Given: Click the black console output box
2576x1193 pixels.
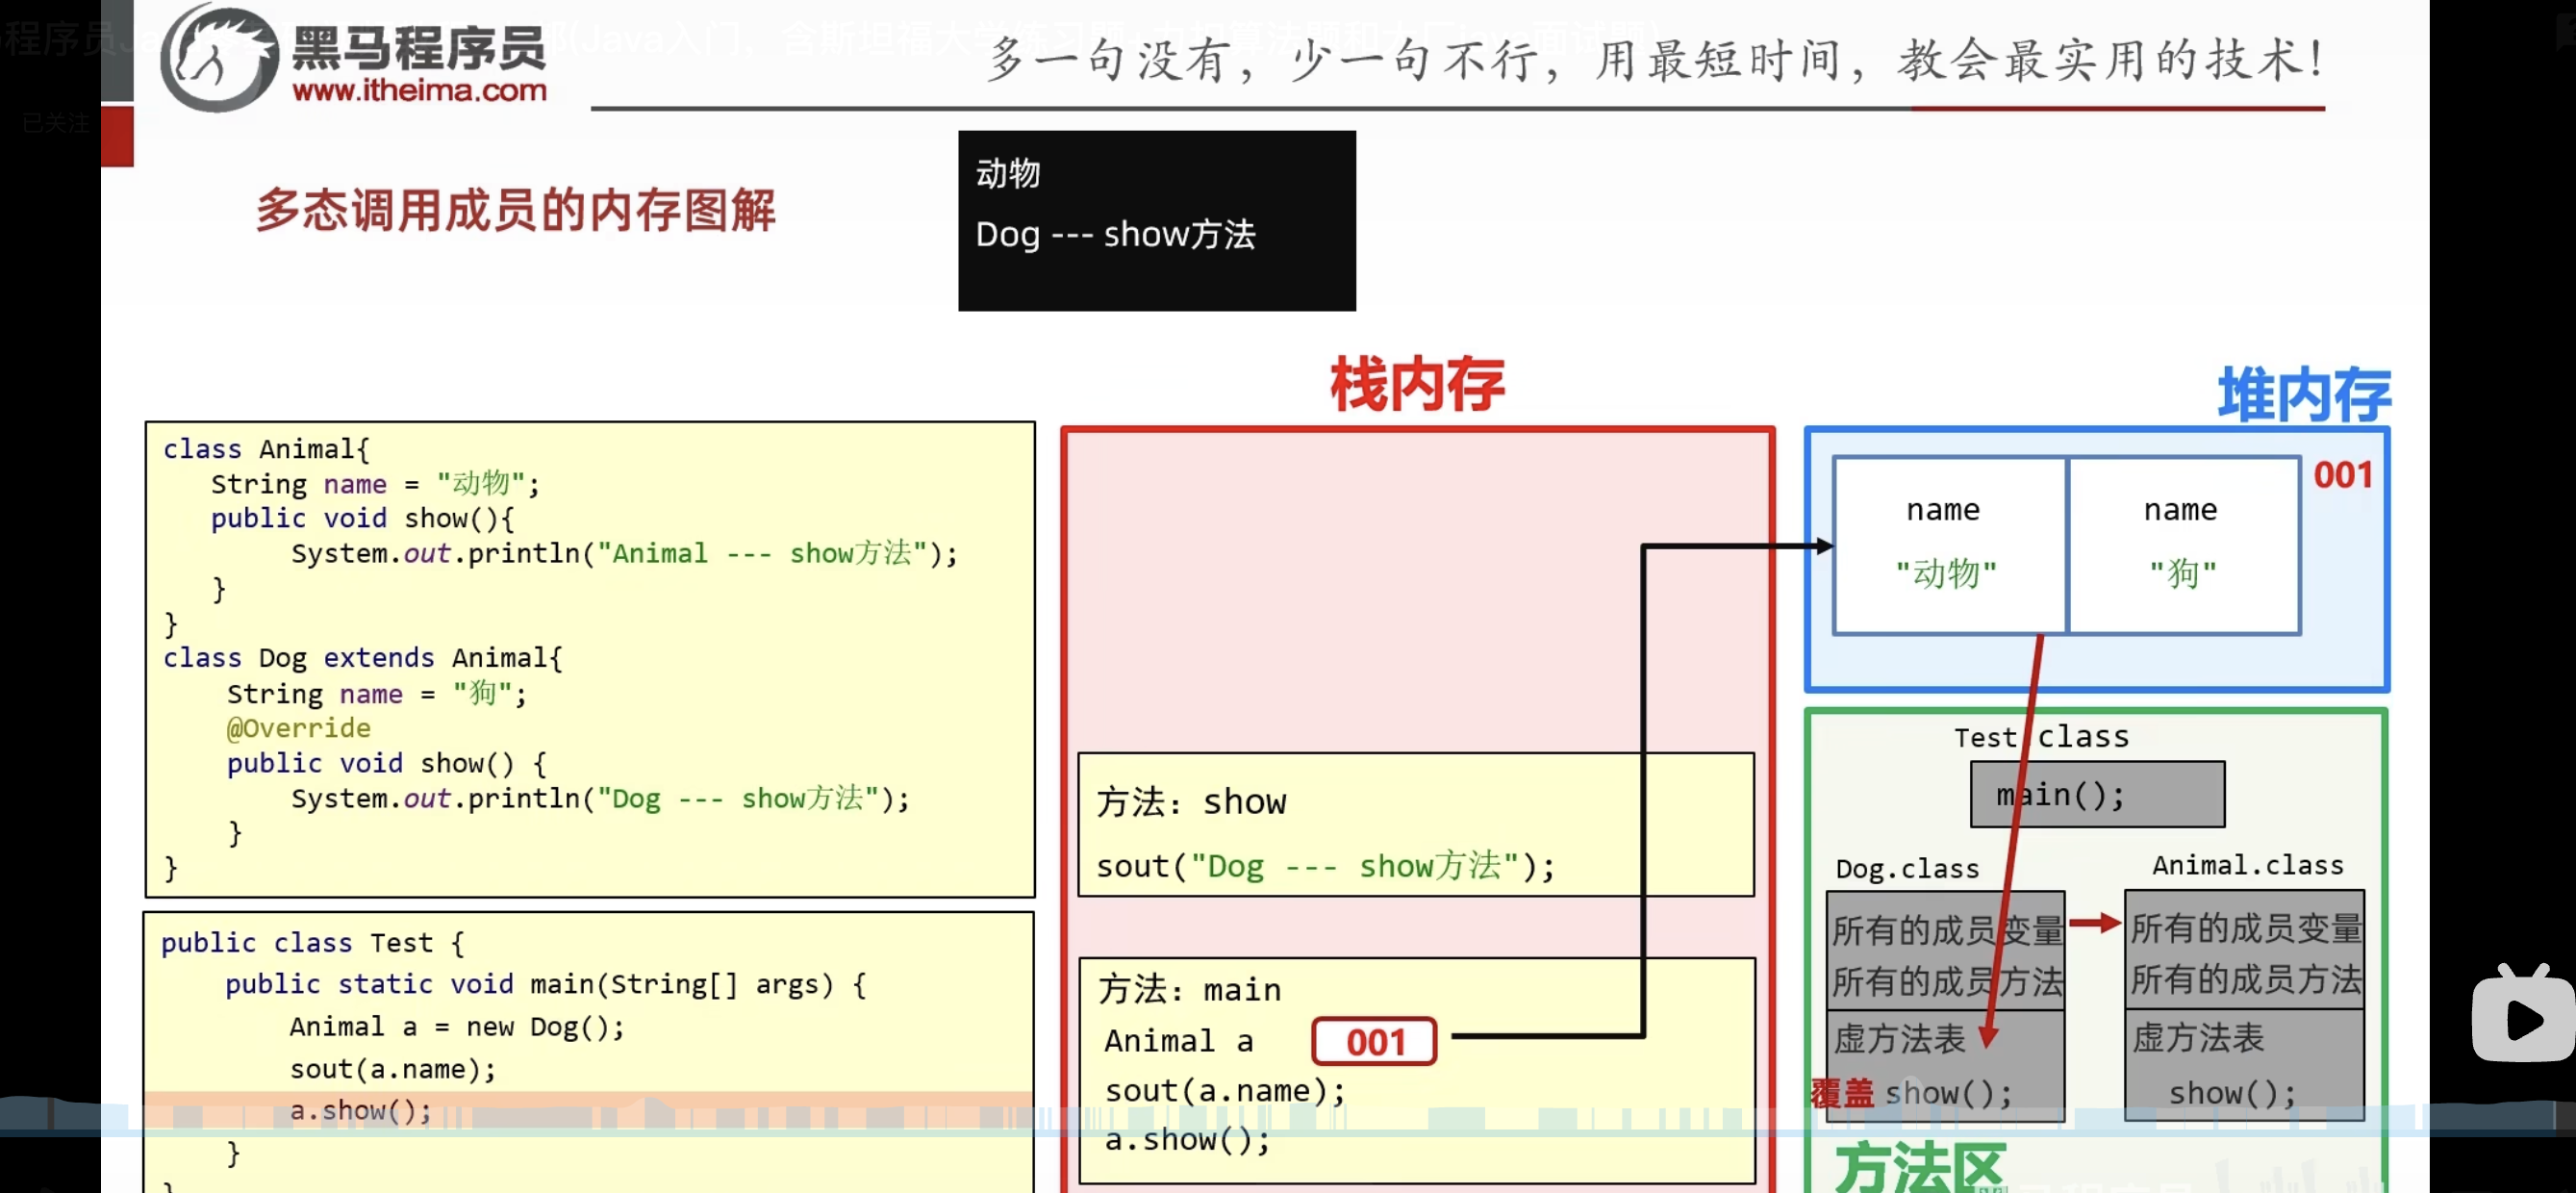Looking at the screenshot, I should pos(1156,220).
